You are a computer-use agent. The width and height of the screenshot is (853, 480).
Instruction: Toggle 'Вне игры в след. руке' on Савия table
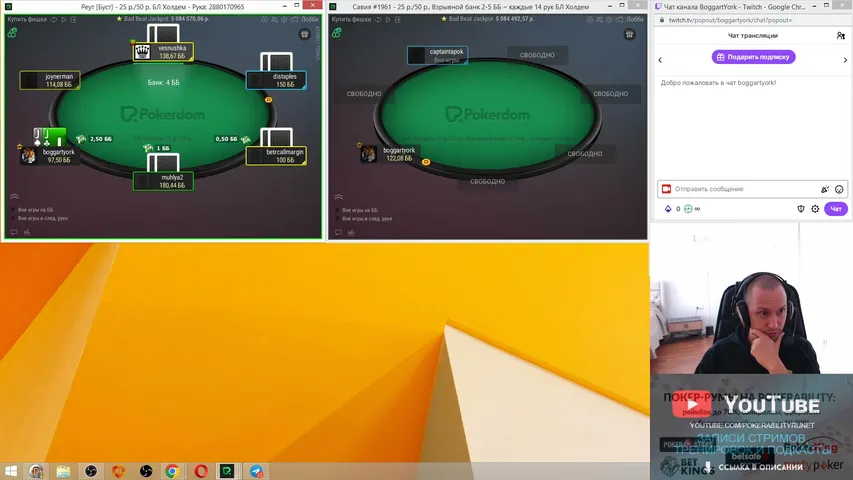337,219
